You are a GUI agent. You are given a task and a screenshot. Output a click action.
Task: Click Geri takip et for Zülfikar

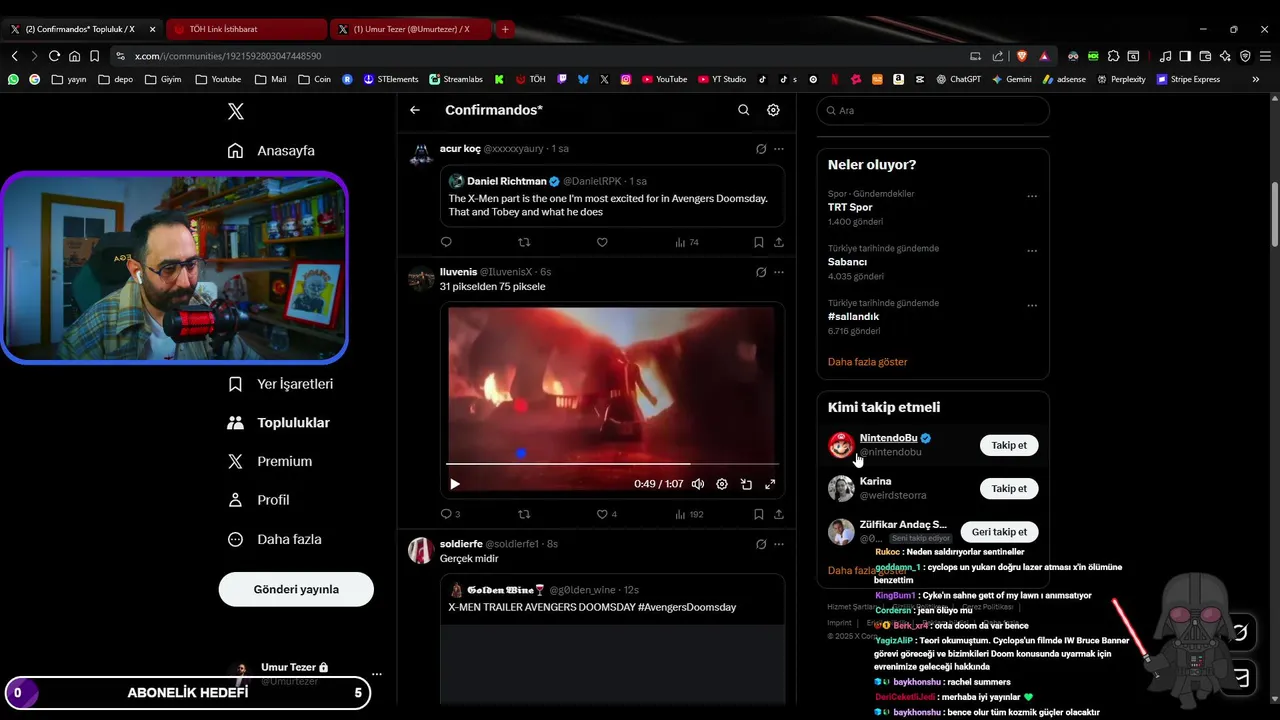coord(999,532)
